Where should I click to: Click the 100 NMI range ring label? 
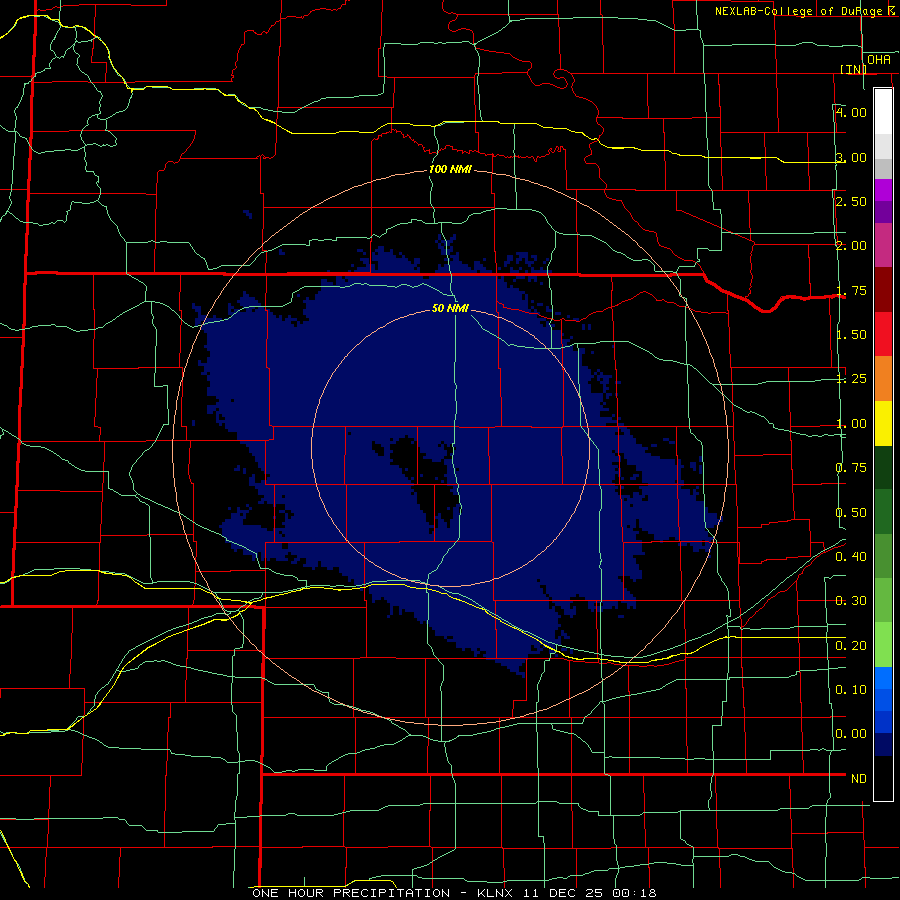(451, 169)
